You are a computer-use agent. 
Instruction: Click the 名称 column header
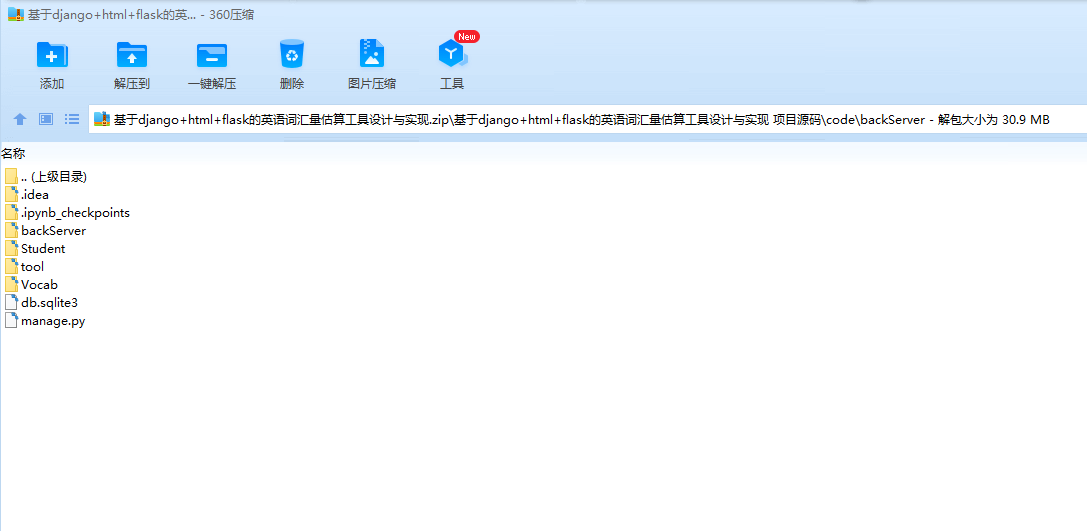13,154
